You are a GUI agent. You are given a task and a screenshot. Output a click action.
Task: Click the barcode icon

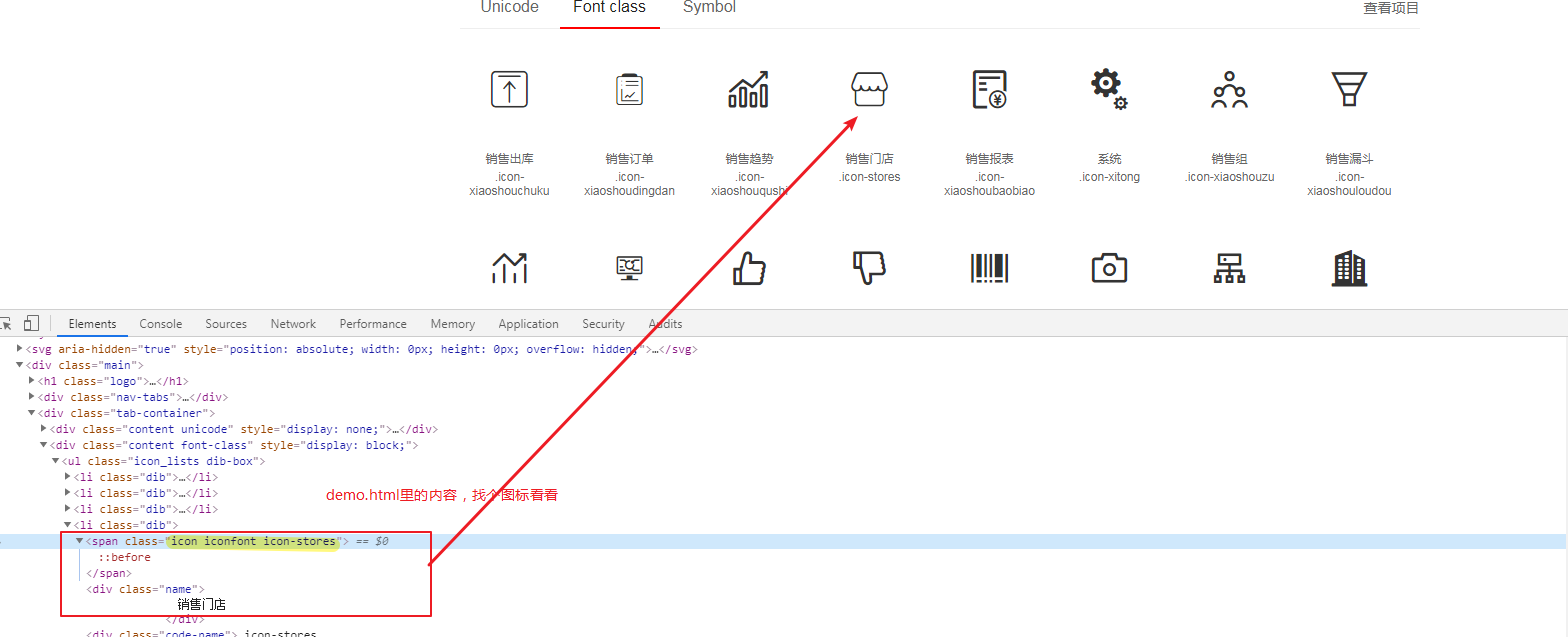990,268
